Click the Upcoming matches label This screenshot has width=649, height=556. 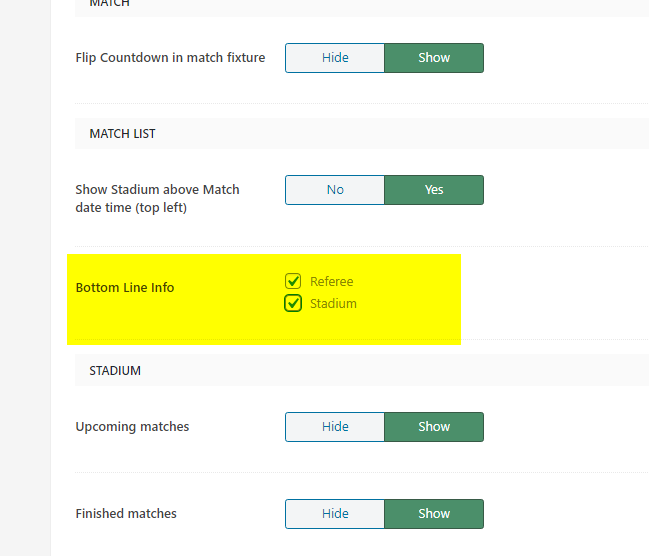132,427
